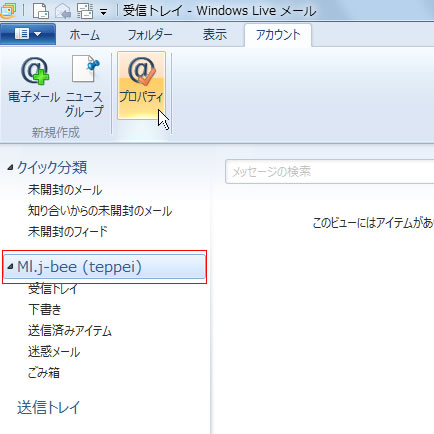Open the 送信トレイ outbox
Screen dimensions: 434x434
[49, 407]
